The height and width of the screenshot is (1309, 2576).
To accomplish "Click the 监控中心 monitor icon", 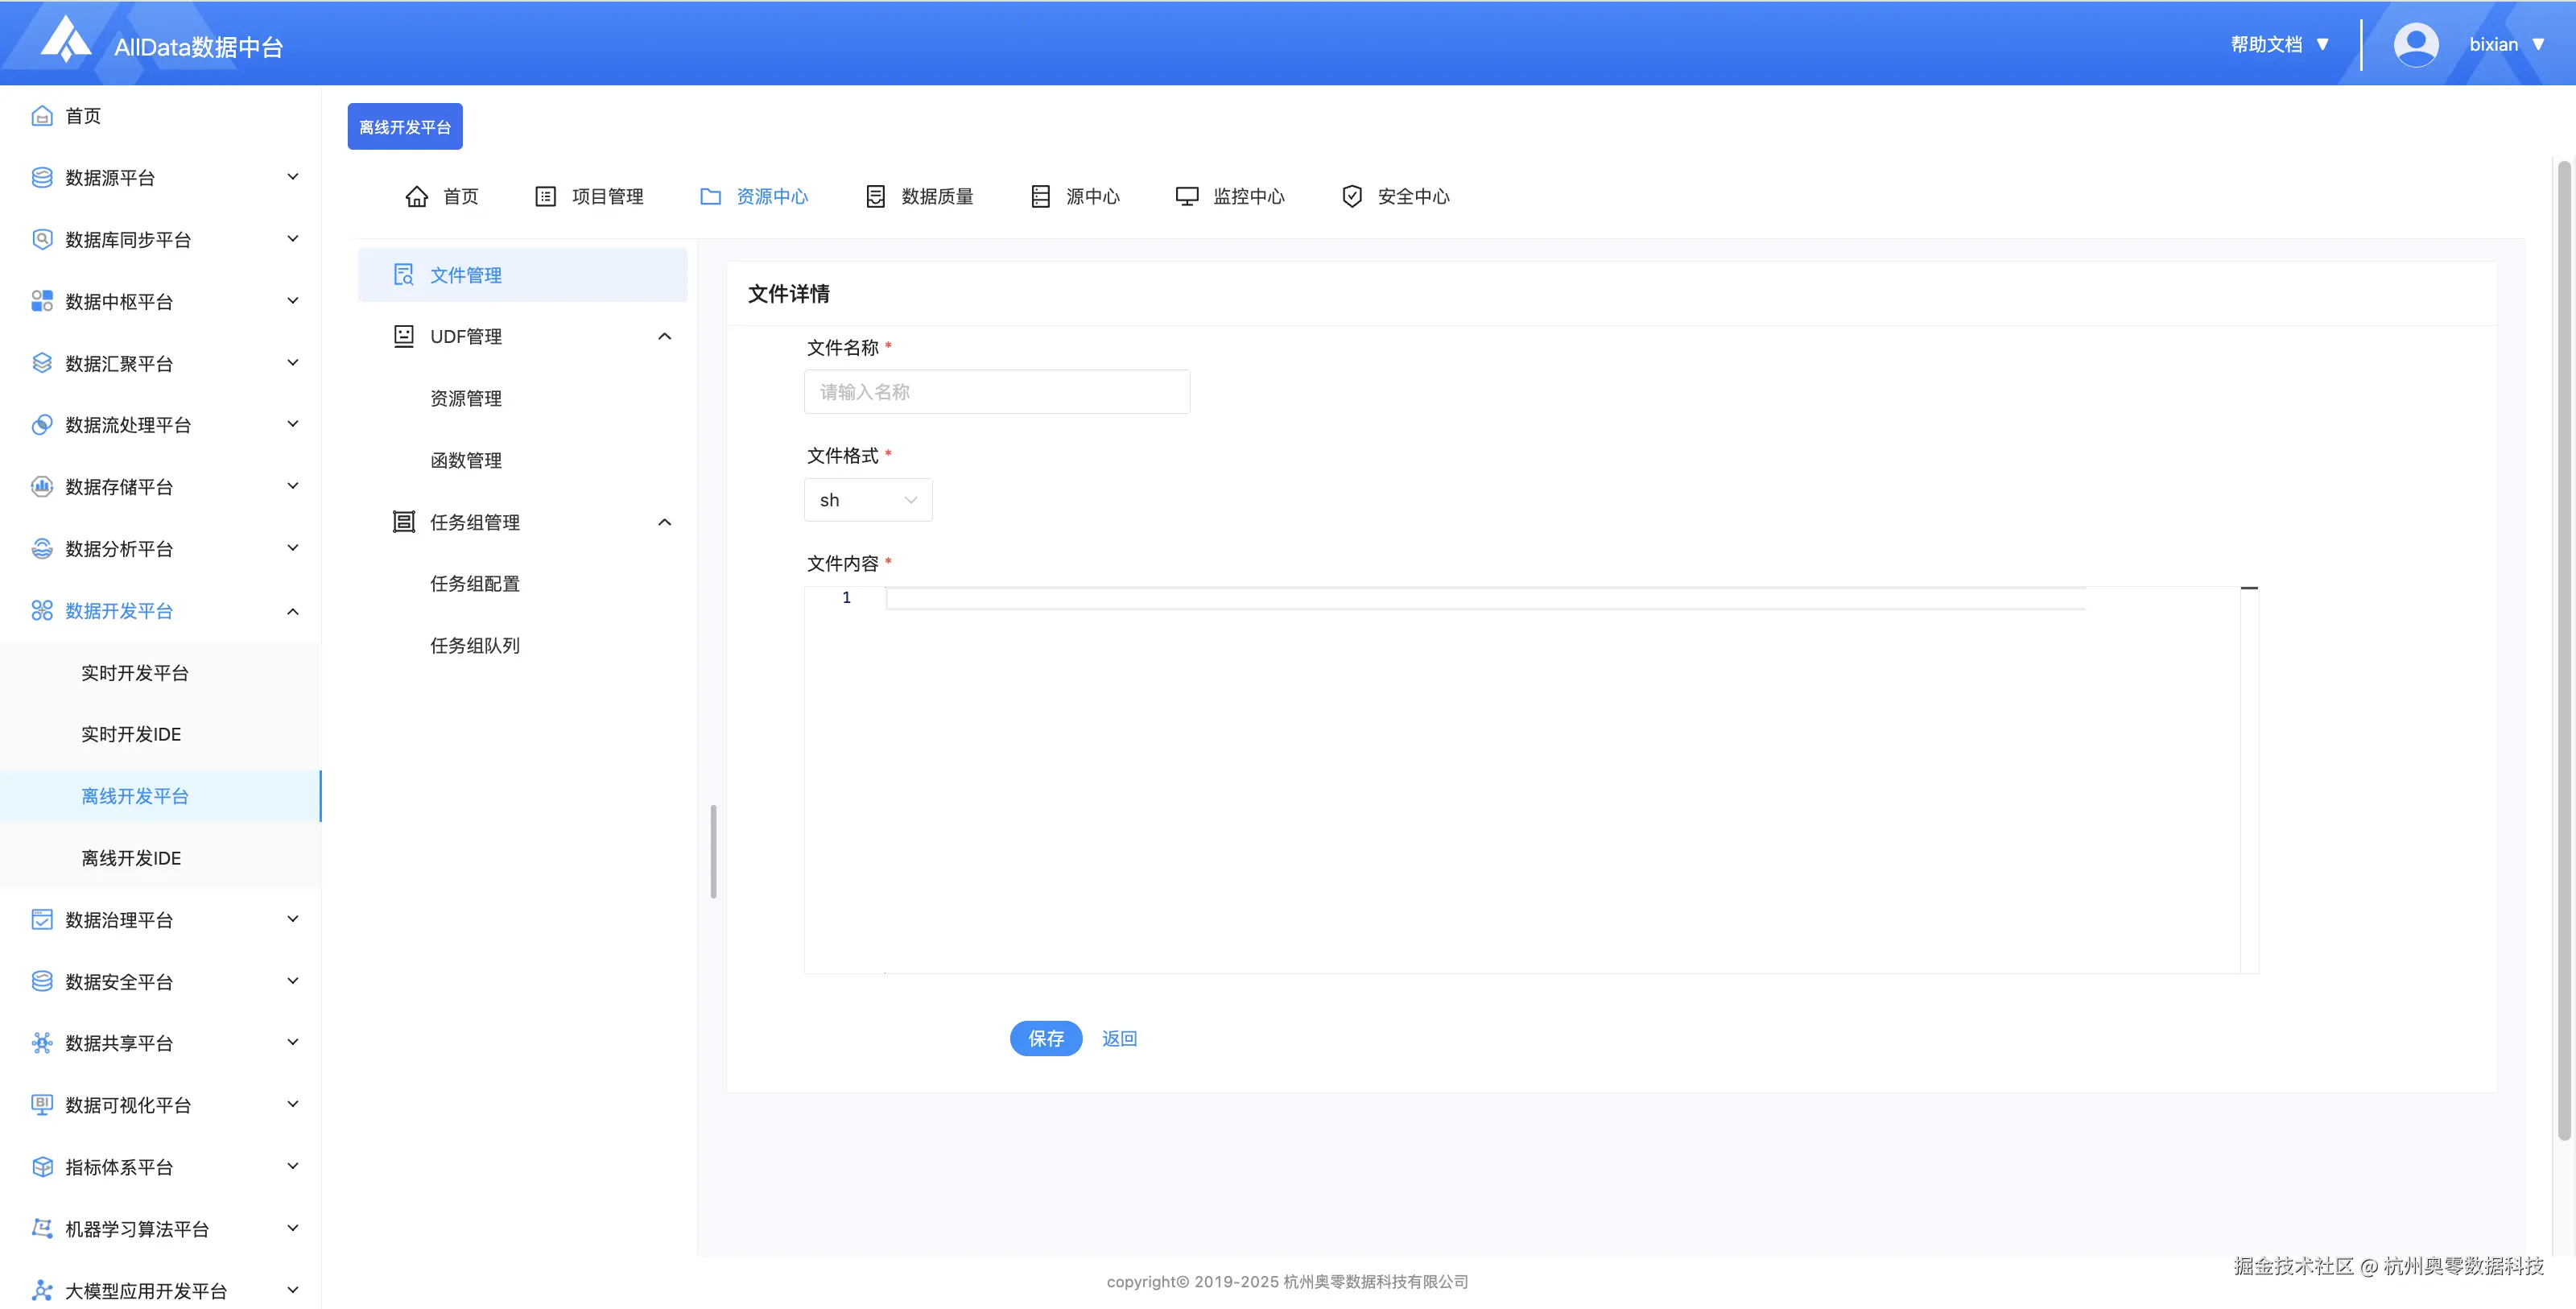I will point(1186,196).
